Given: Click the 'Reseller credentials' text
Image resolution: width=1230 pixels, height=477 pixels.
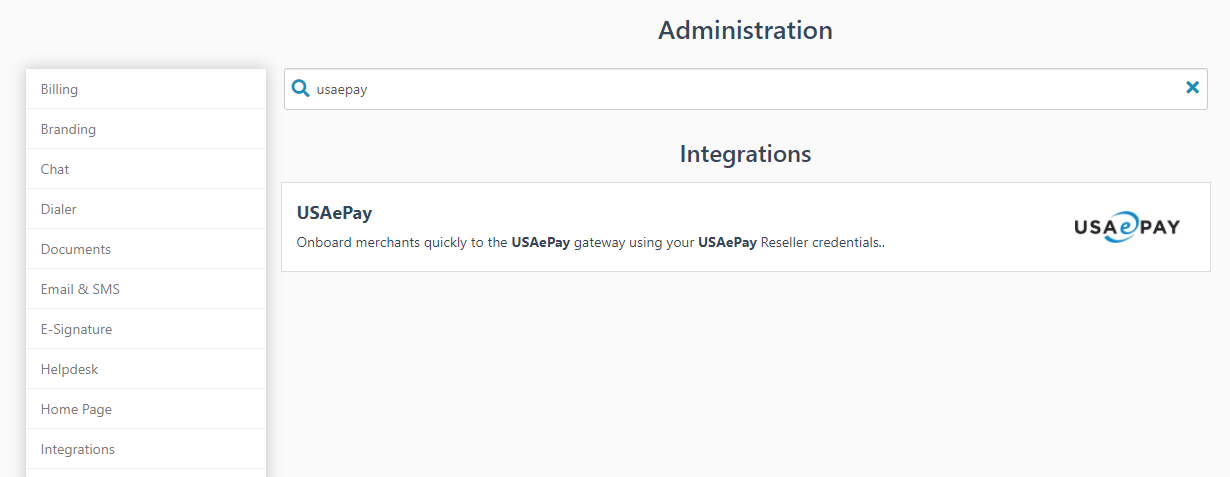Looking at the screenshot, I should 820,242.
